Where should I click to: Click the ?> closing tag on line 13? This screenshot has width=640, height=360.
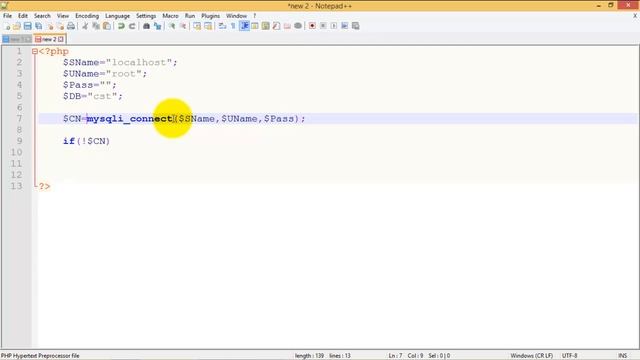[44, 186]
